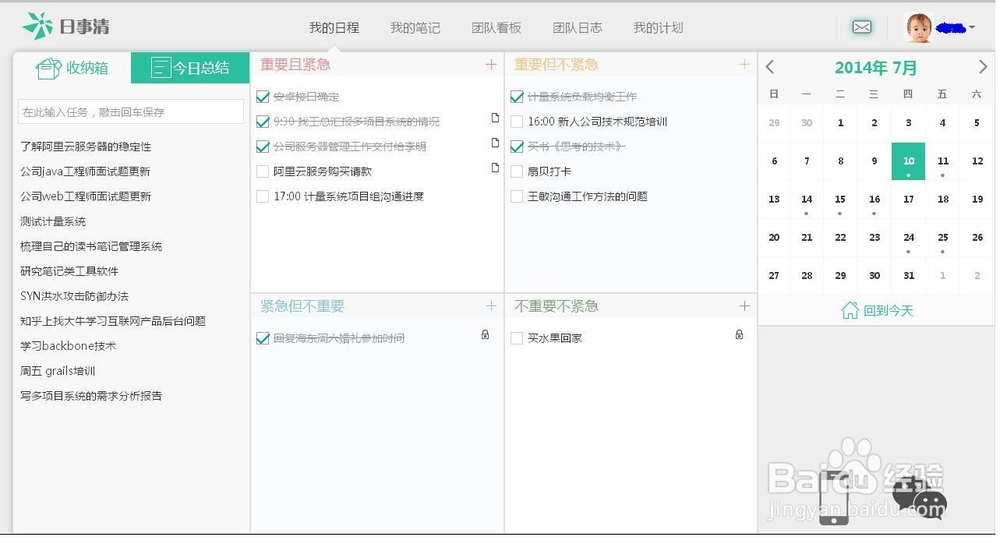Go to previous month in calendar
This screenshot has height=544, width=1000.
770,67
